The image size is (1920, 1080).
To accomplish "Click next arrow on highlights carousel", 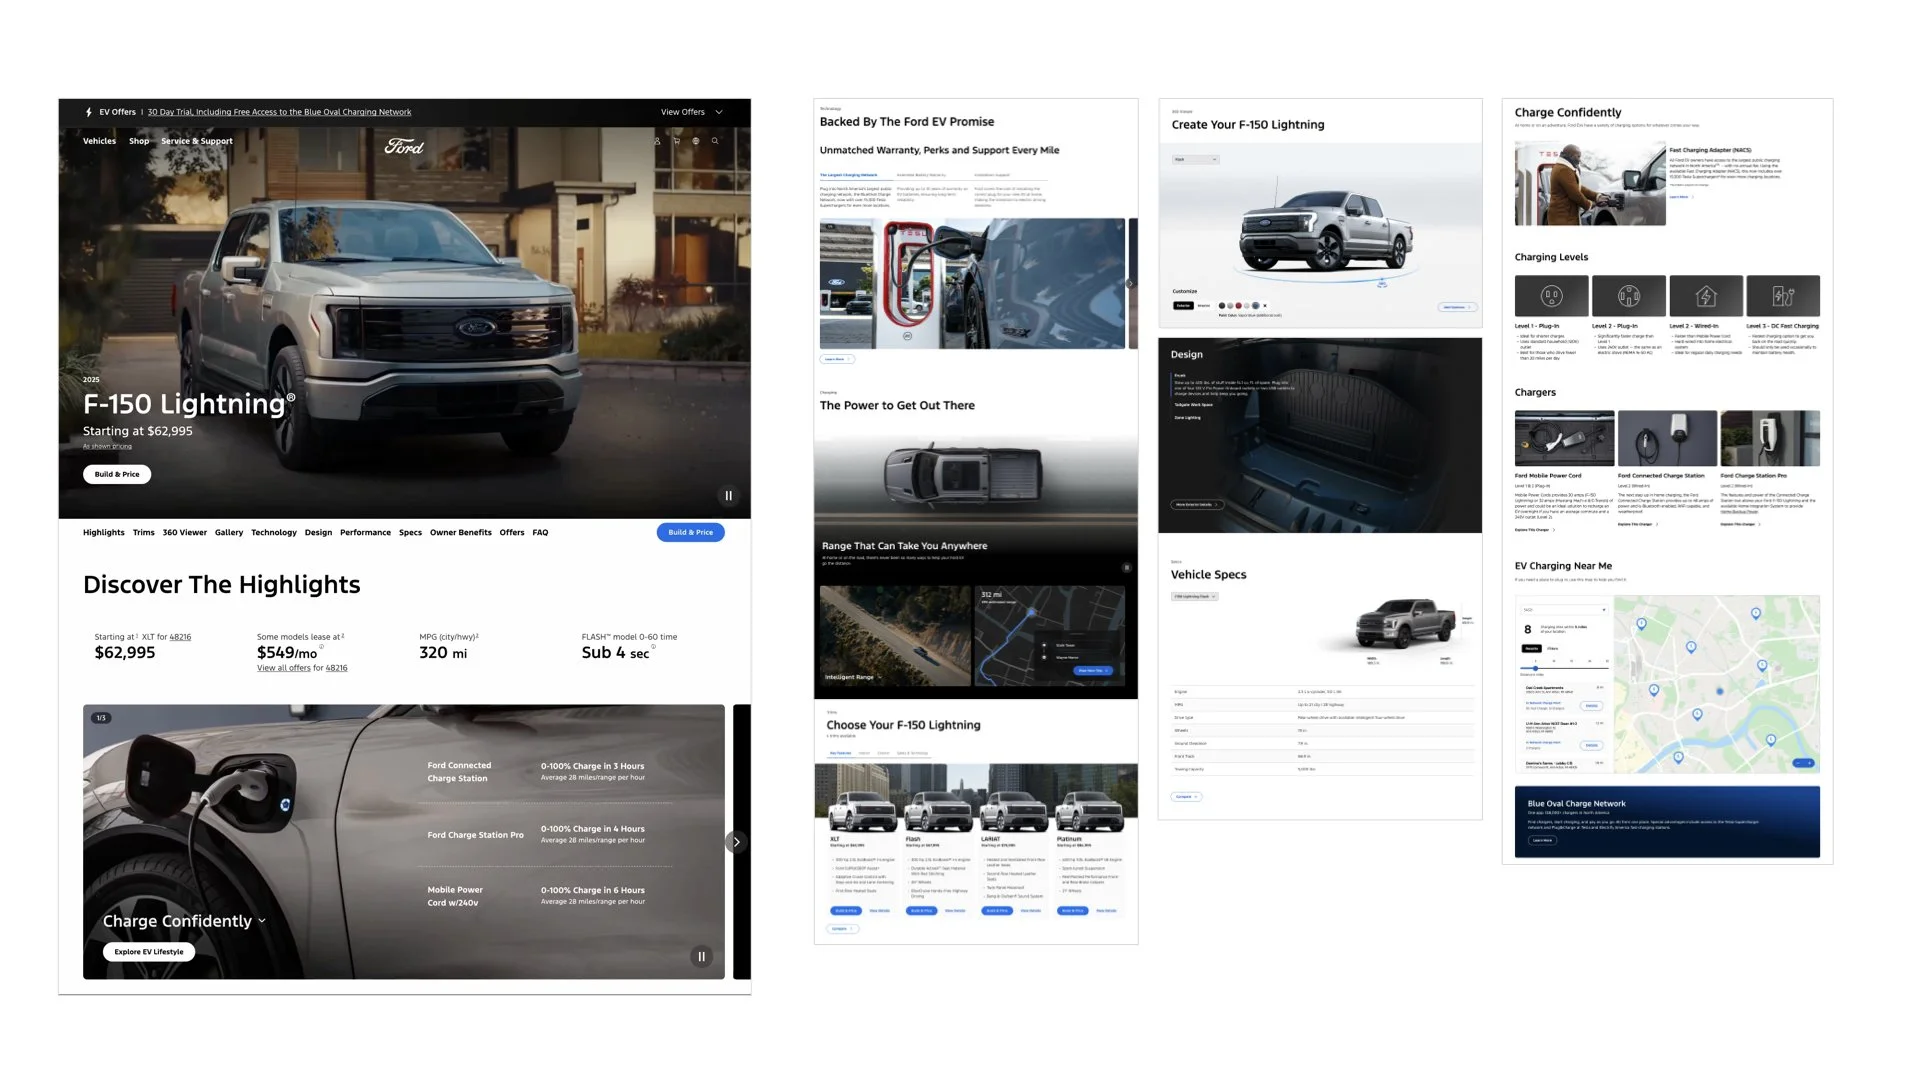I will 736,842.
